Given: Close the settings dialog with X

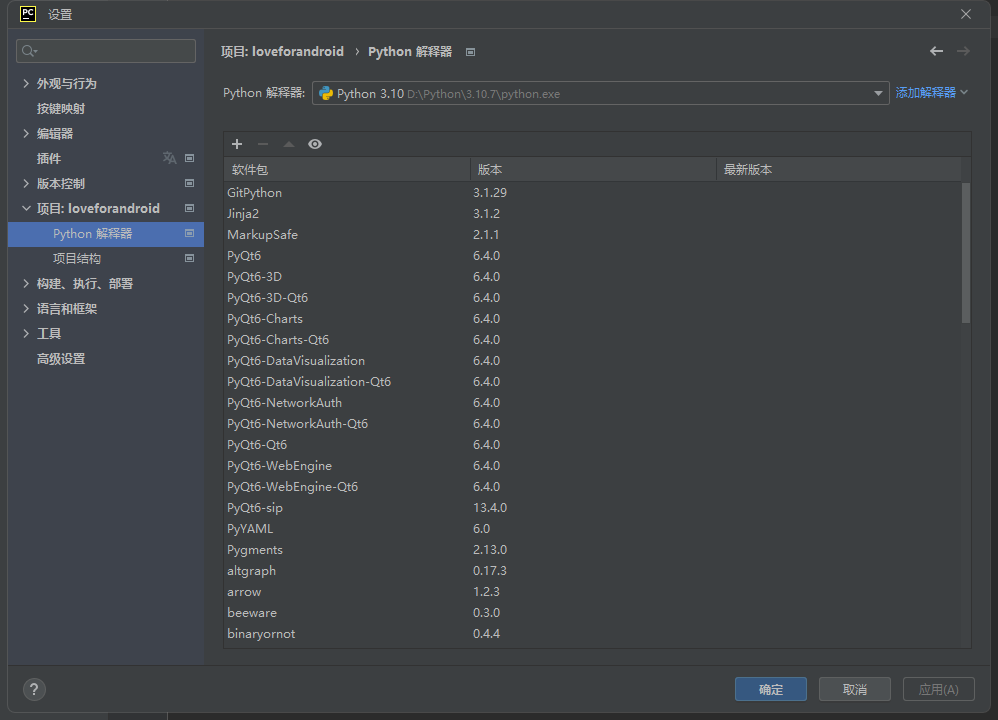Looking at the screenshot, I should coord(966,14).
